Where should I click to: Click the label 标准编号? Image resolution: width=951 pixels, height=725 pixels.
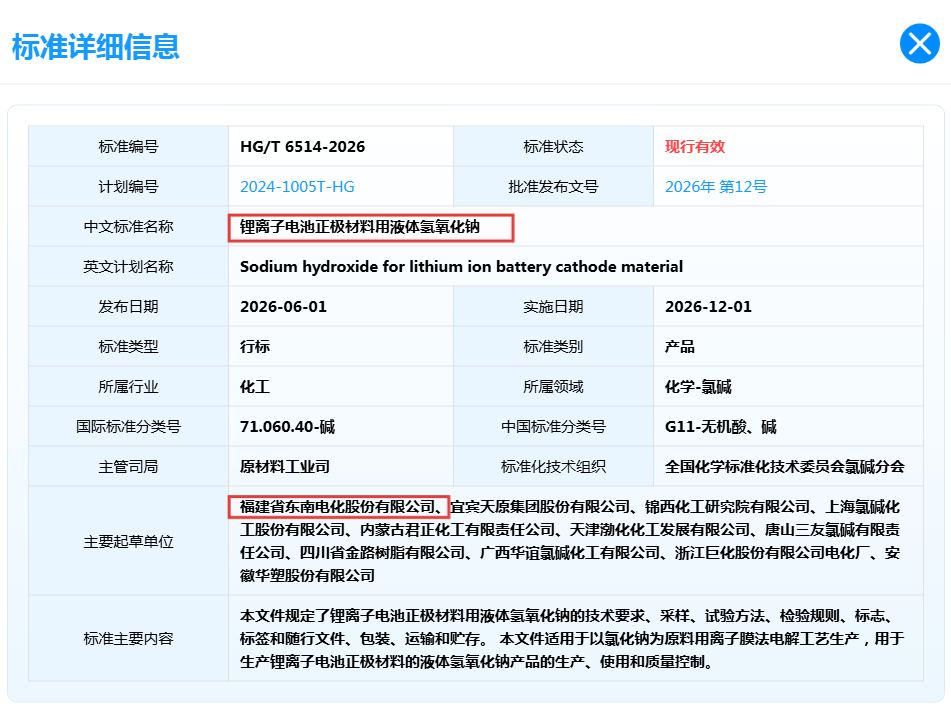129,147
